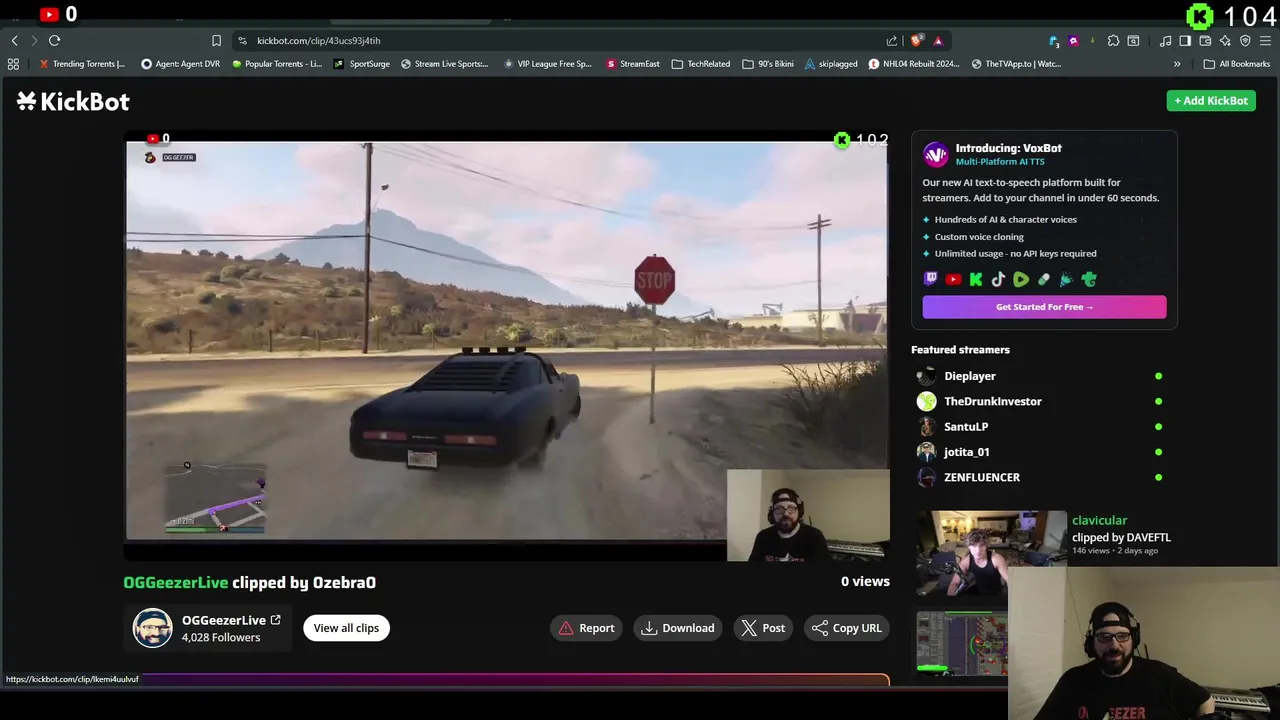
Task: Click the browser forward arrow
Action: pos(34,41)
